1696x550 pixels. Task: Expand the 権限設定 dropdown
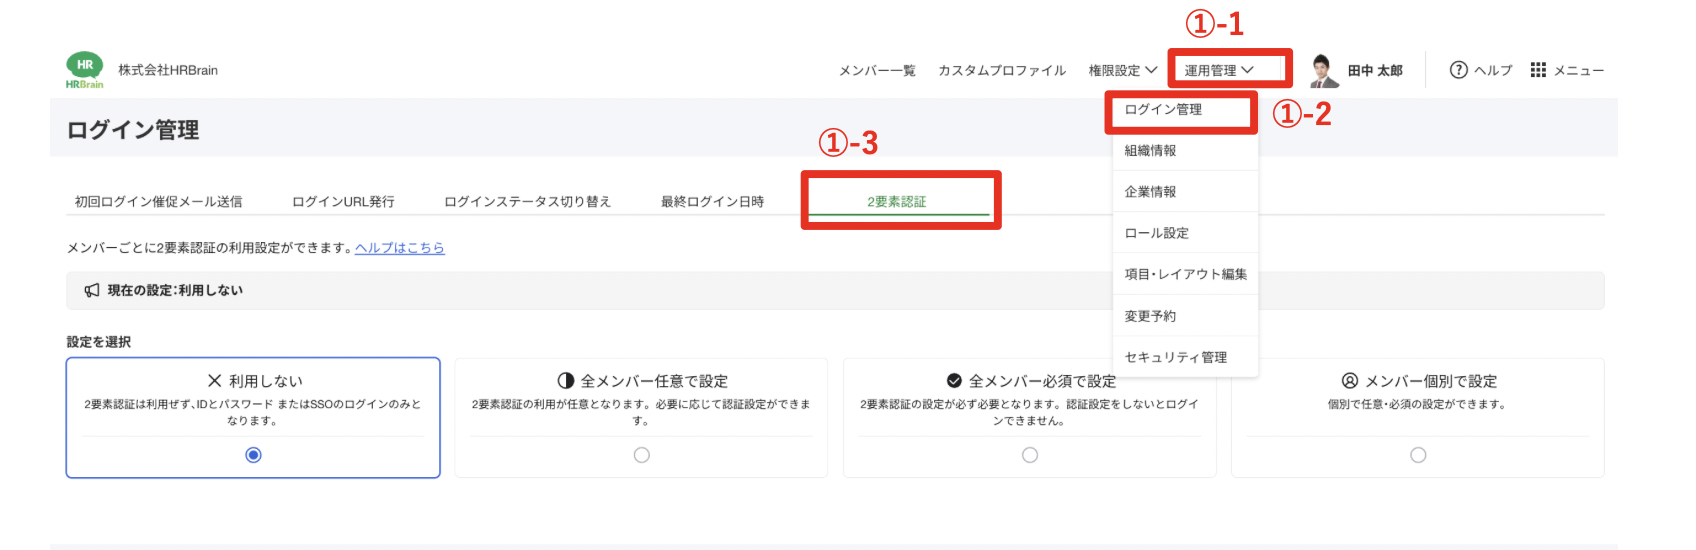click(x=1122, y=71)
